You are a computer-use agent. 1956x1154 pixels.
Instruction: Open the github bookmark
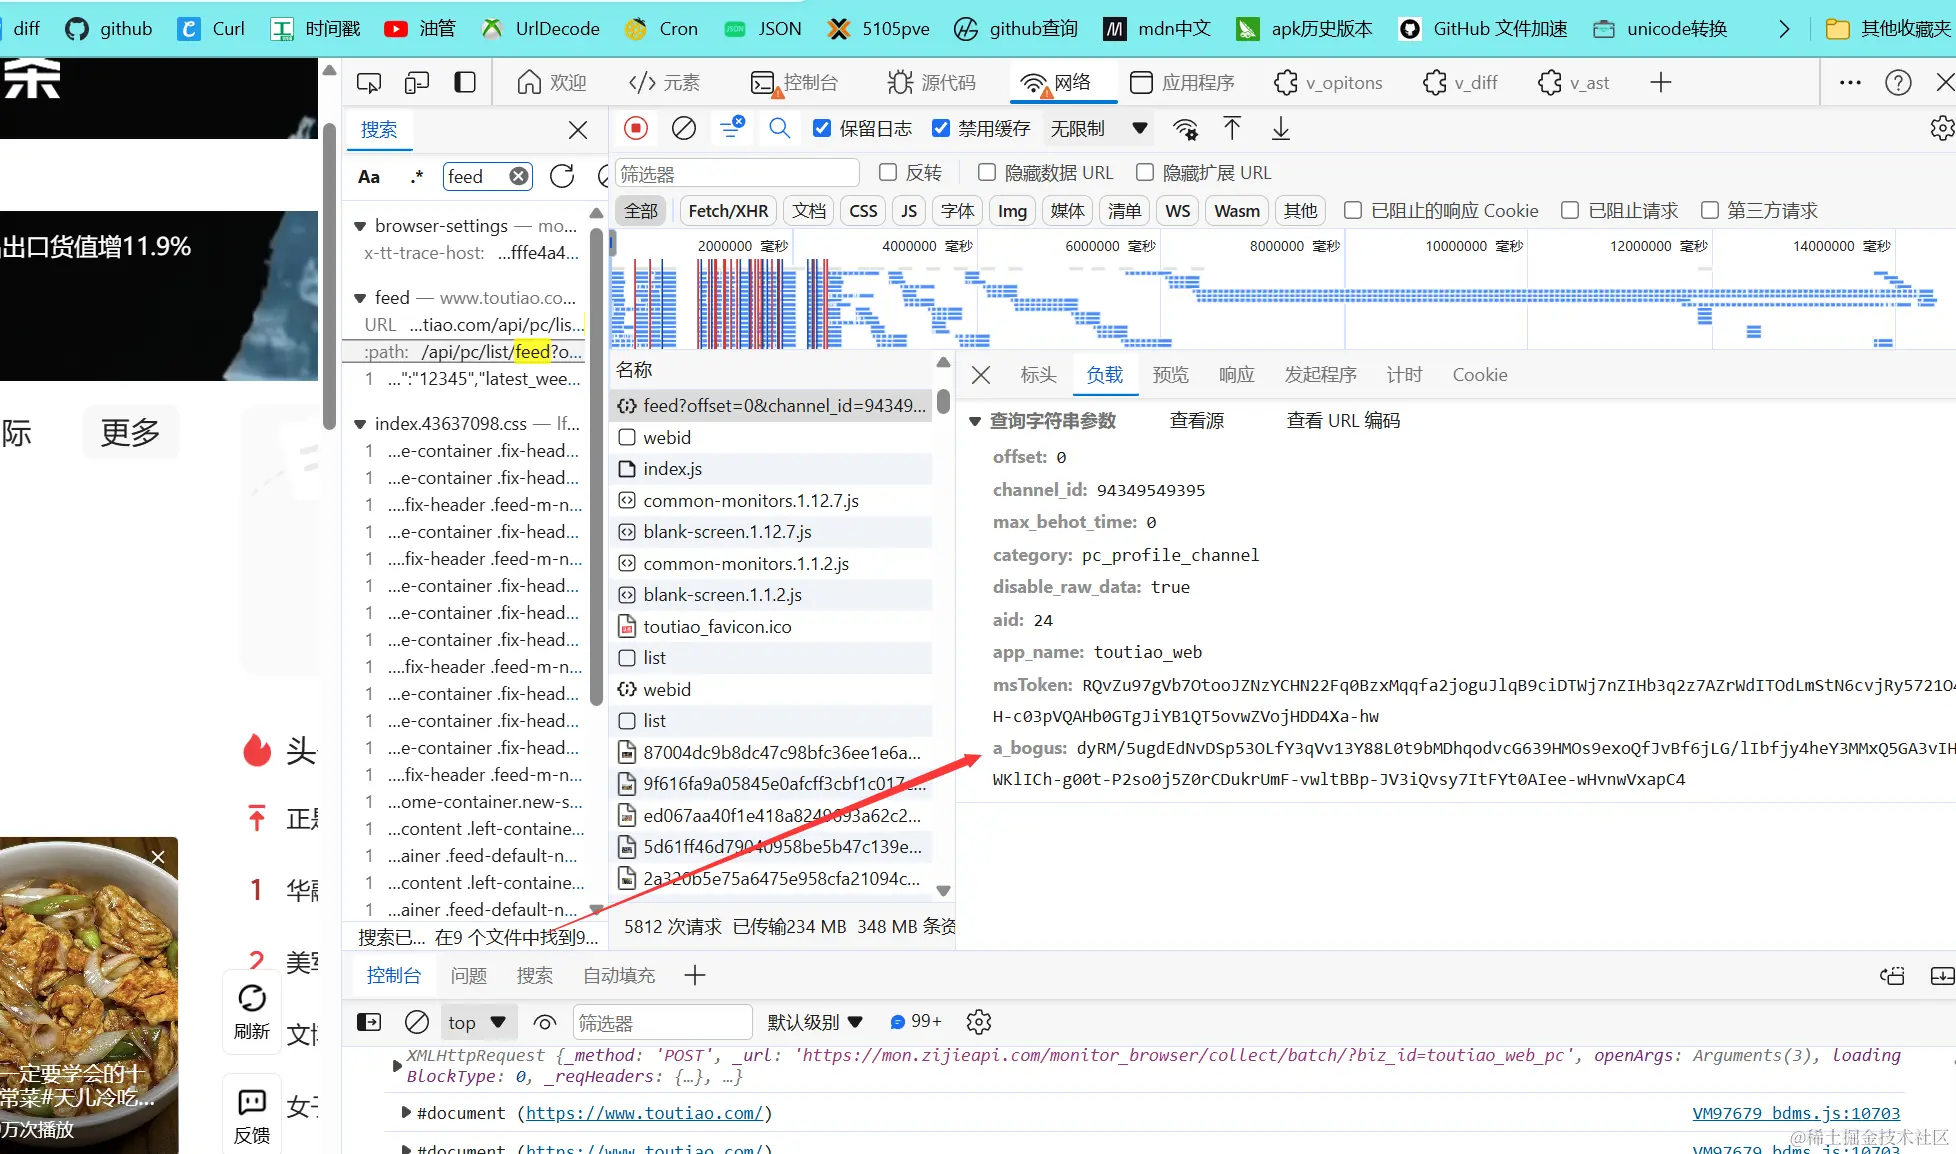(109, 29)
